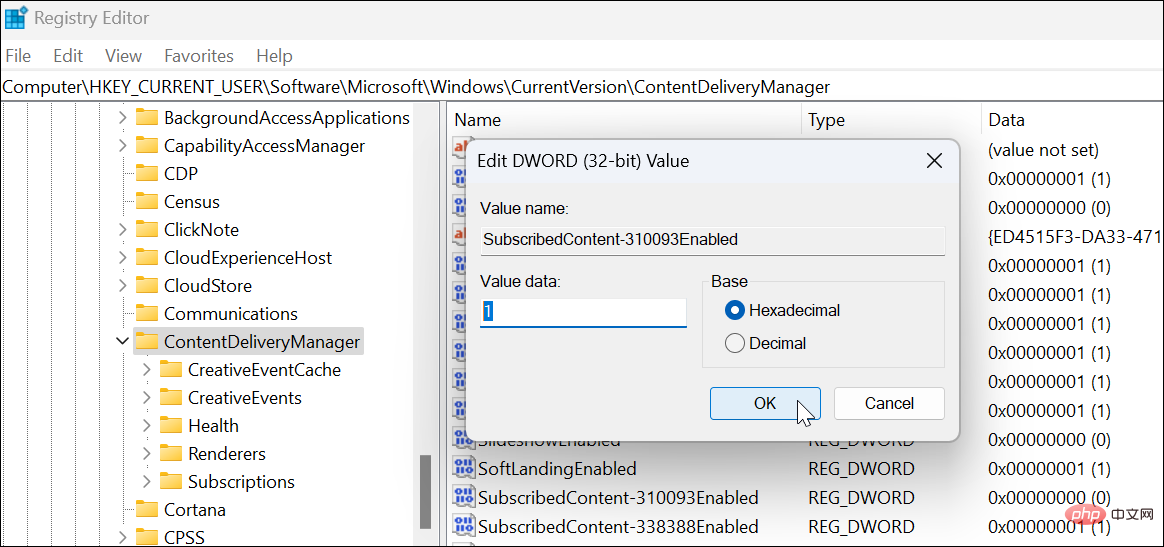Expand the BackgroundAccessApplications key
The width and height of the screenshot is (1164, 547).
[x=122, y=118]
